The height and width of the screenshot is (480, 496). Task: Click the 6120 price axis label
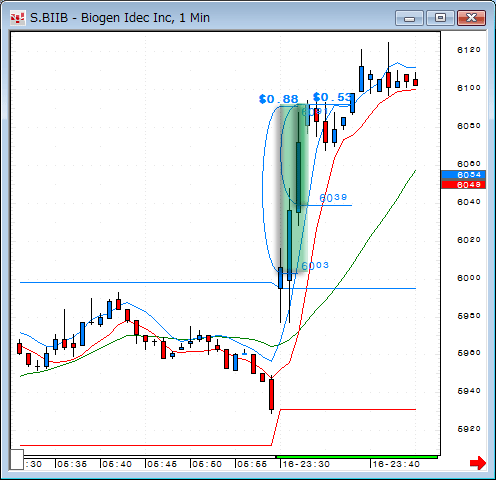click(469, 50)
